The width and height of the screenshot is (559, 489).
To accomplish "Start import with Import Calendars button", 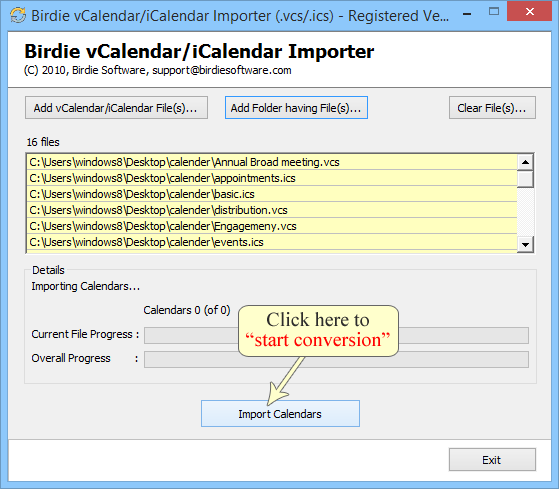I will point(280,413).
